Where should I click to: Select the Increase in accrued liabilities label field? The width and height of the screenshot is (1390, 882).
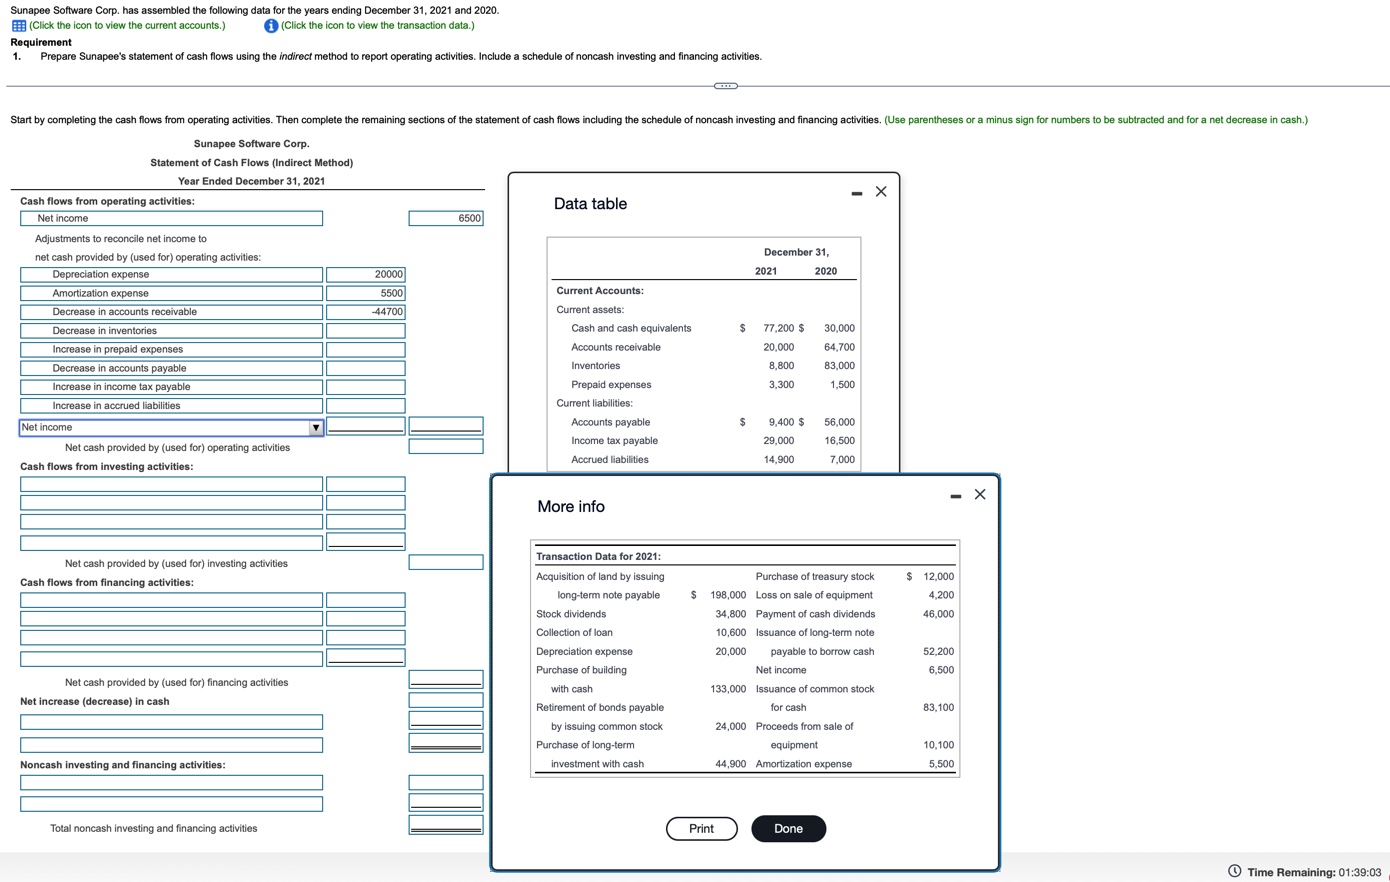click(x=172, y=406)
